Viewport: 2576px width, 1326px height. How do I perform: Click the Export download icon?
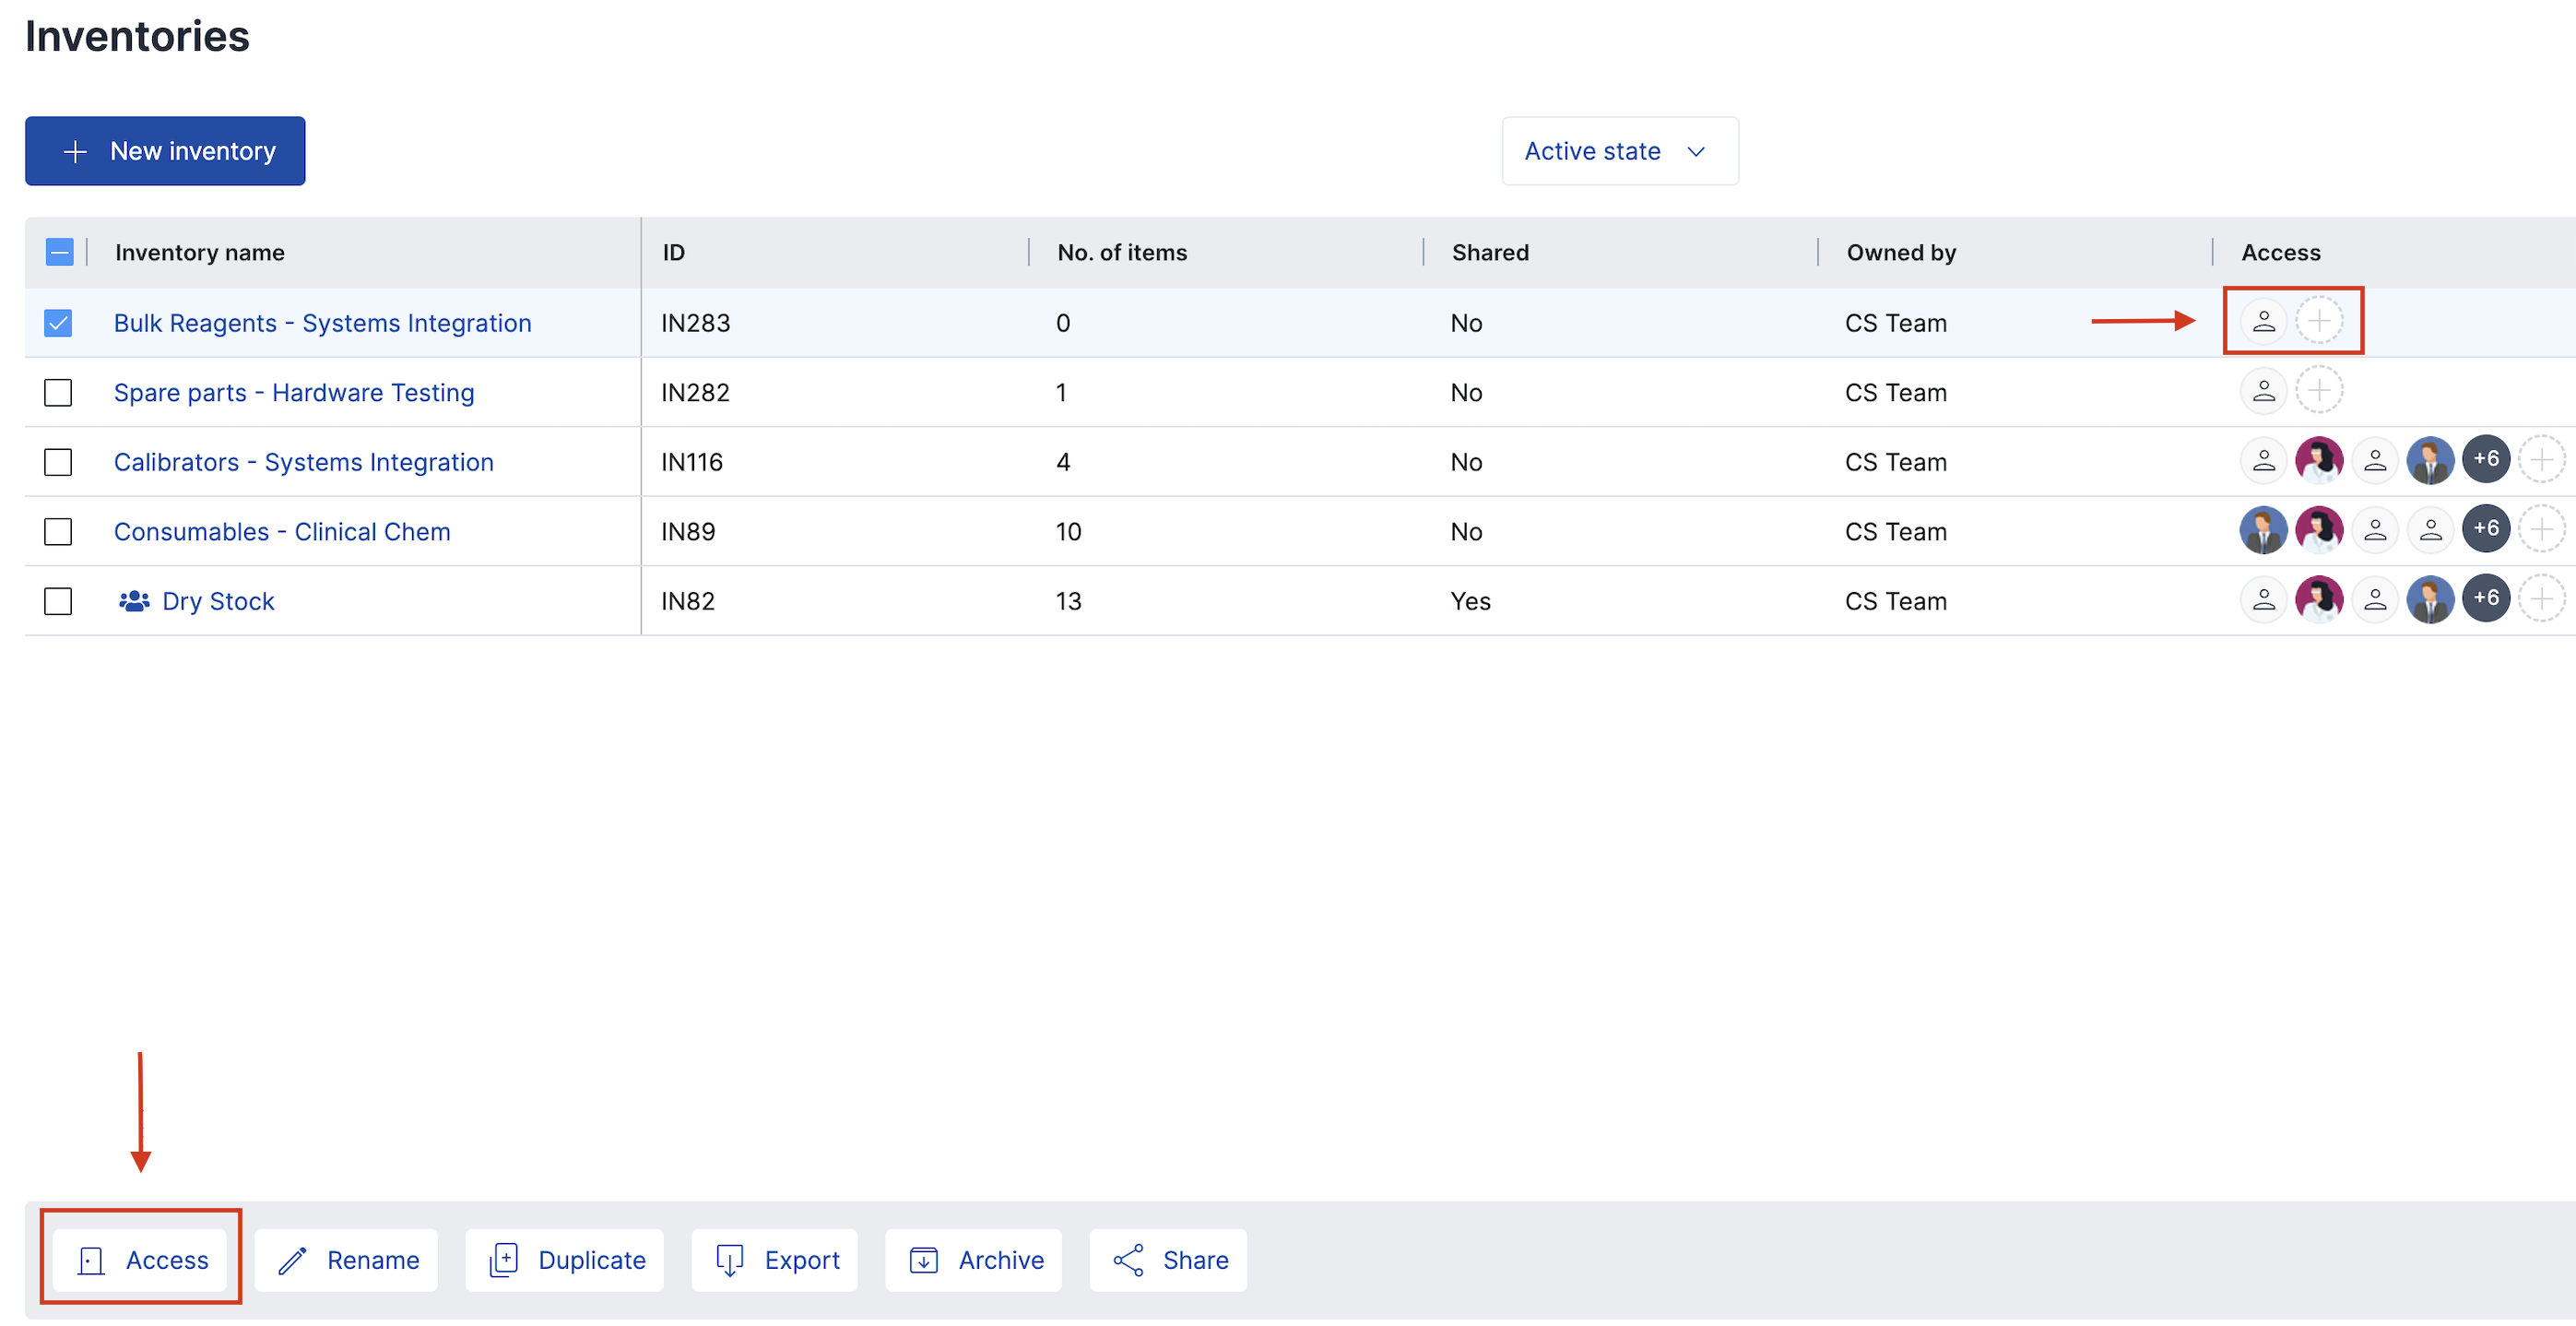point(729,1260)
